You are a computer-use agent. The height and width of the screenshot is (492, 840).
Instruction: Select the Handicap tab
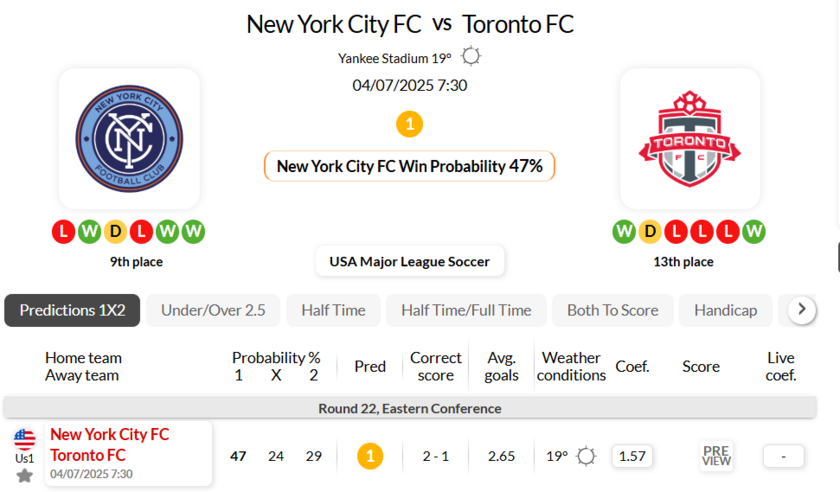point(725,310)
